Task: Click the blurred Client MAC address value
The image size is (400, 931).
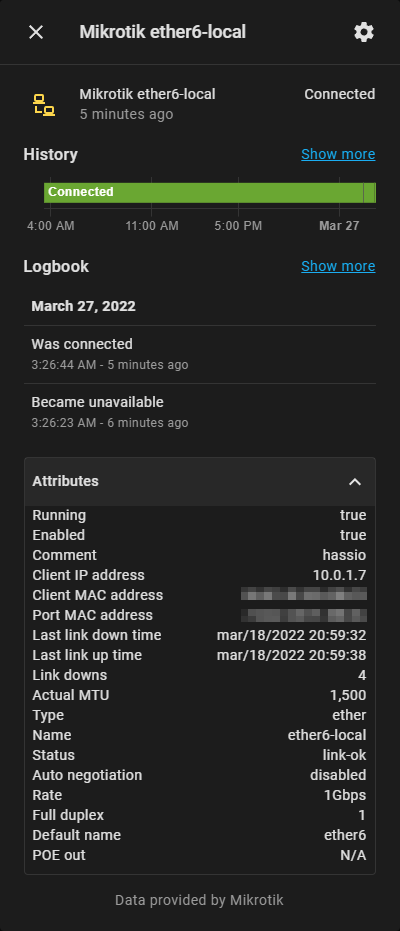Action: click(x=304, y=594)
